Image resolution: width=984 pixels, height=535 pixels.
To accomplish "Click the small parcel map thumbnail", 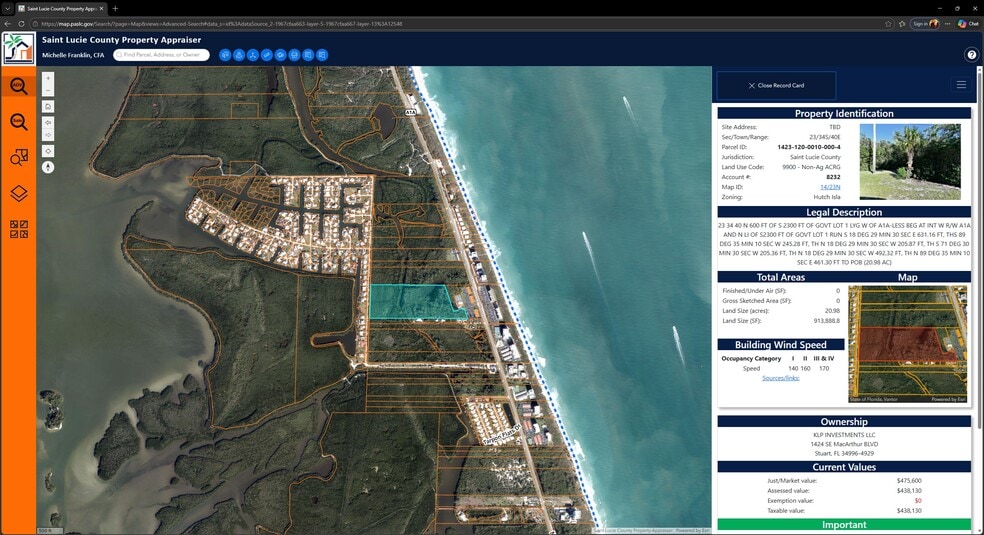I will point(907,344).
